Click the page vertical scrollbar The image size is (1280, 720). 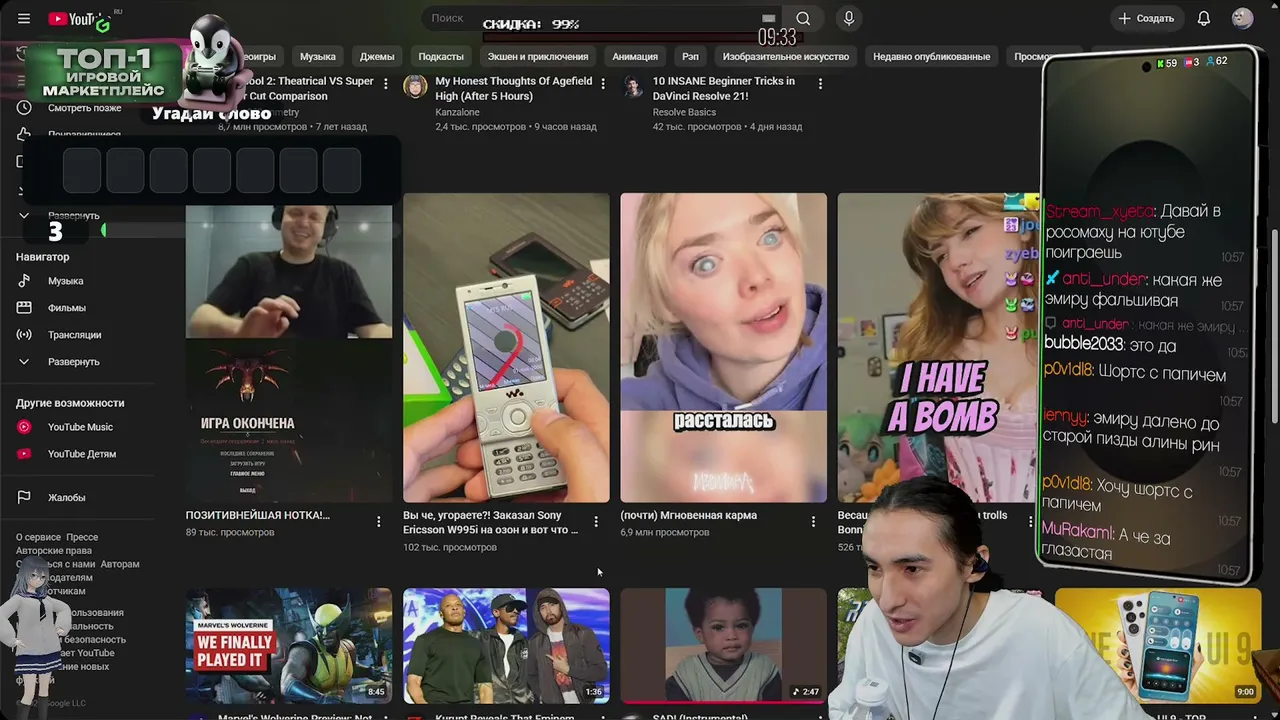(x=1274, y=325)
